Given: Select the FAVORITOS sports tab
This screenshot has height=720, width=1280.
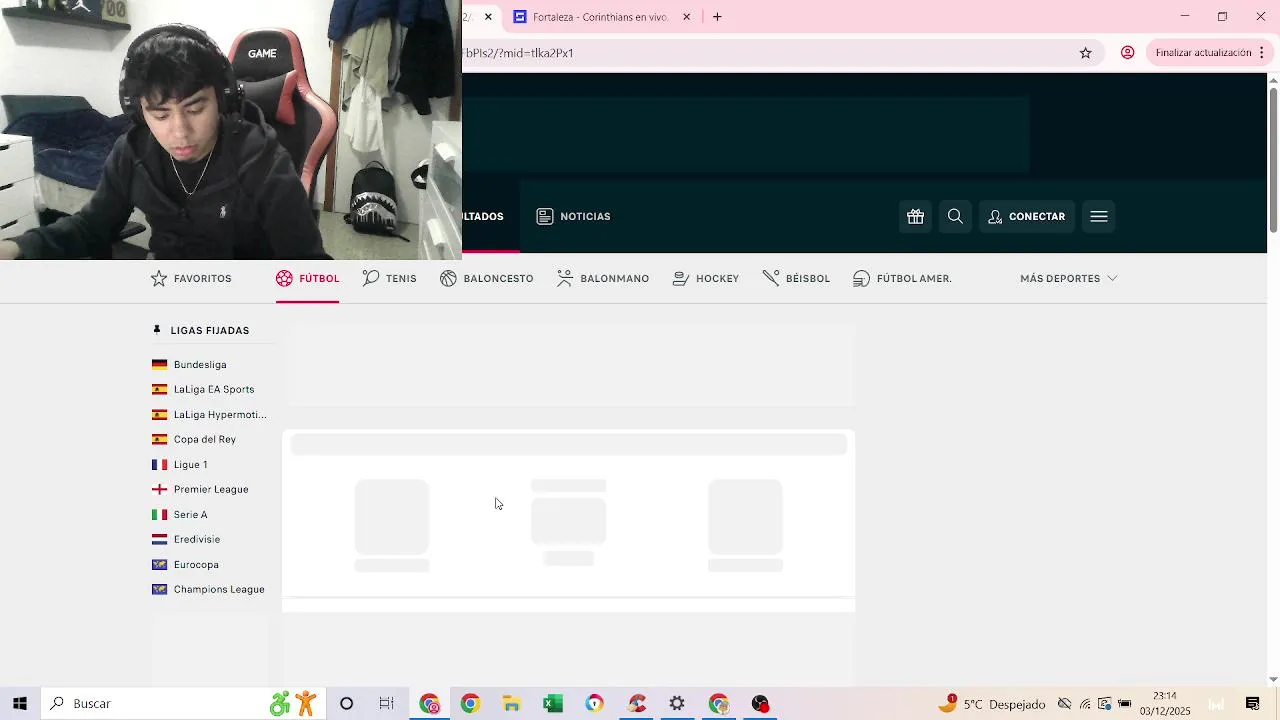Looking at the screenshot, I should tap(191, 278).
